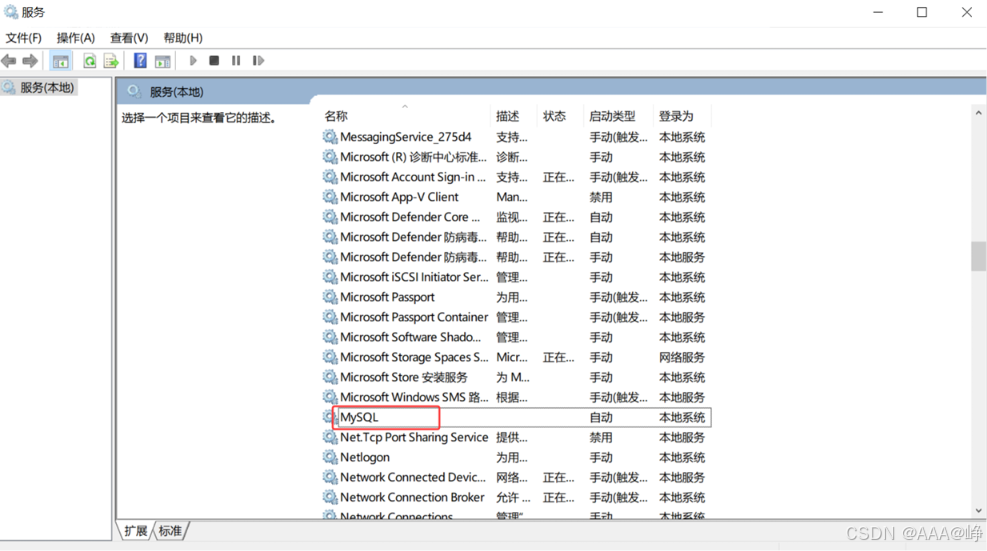The width and height of the screenshot is (987, 551).
Task: Switch to the 标准 tab
Action: pyautogui.click(x=171, y=531)
